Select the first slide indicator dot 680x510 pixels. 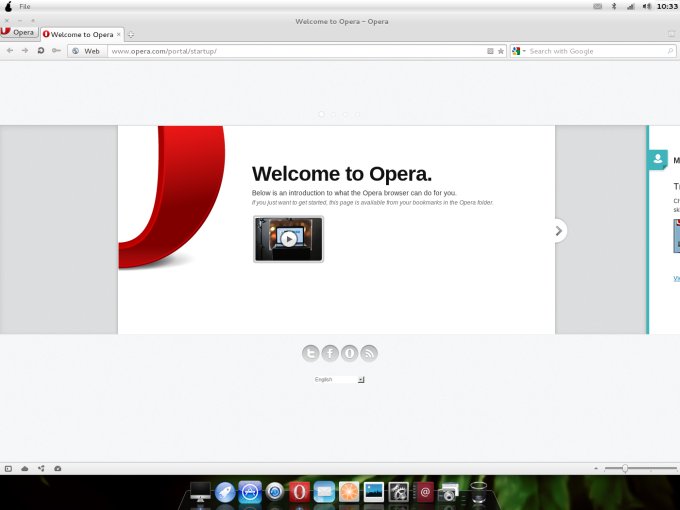pos(321,114)
